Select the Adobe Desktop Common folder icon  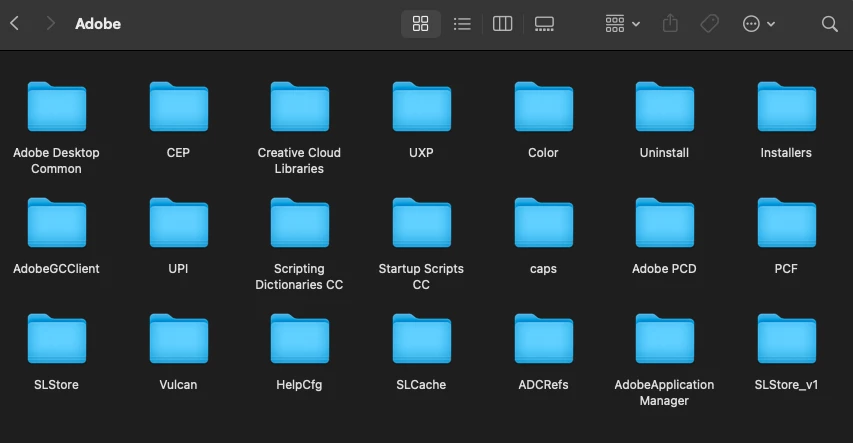pos(57,107)
